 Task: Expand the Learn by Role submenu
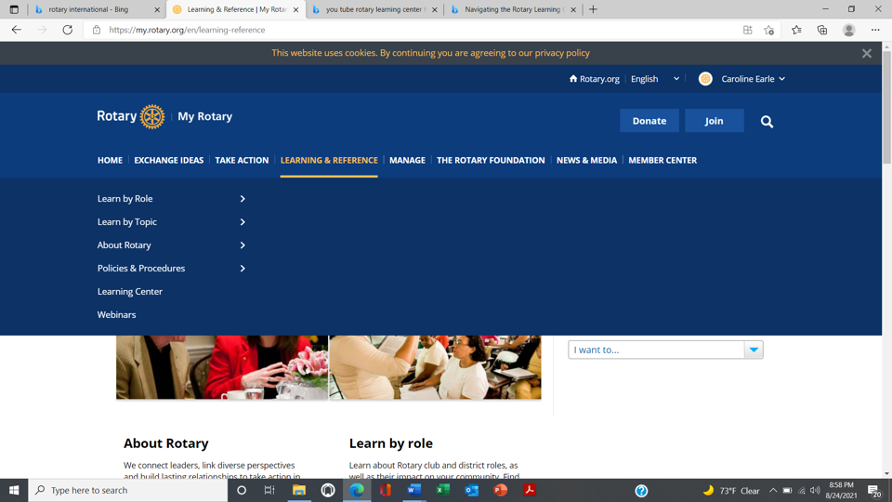pos(242,199)
